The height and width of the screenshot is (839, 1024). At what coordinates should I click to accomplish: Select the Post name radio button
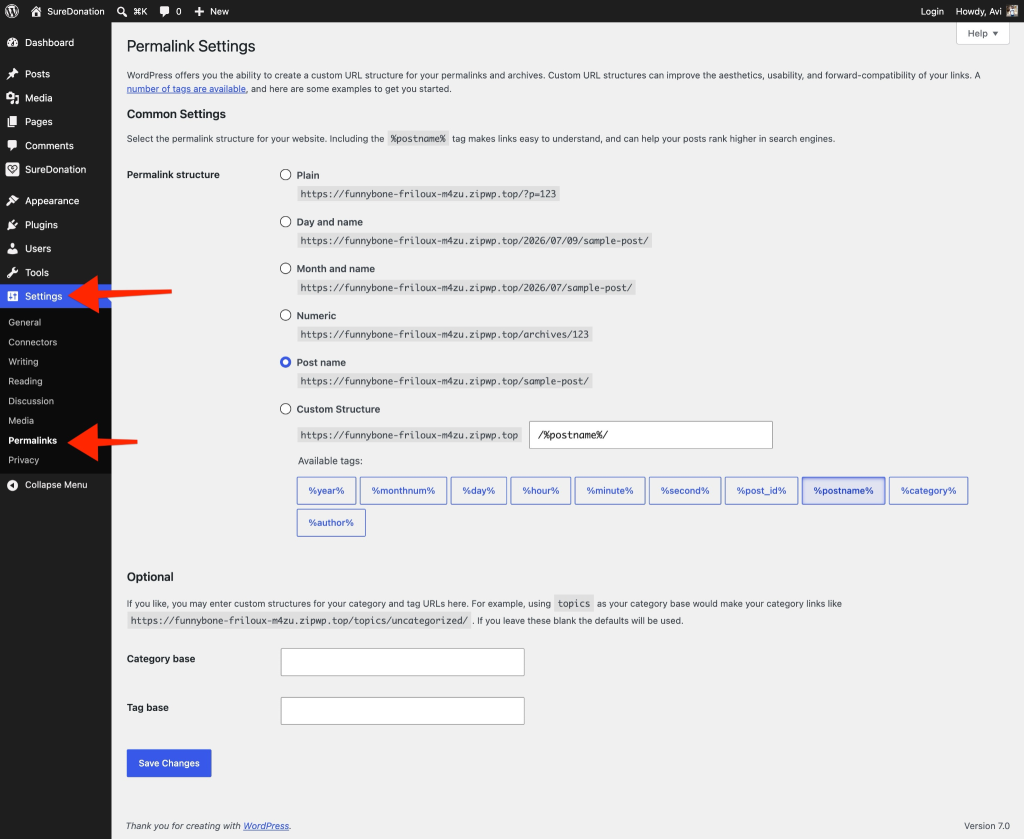click(x=285, y=362)
